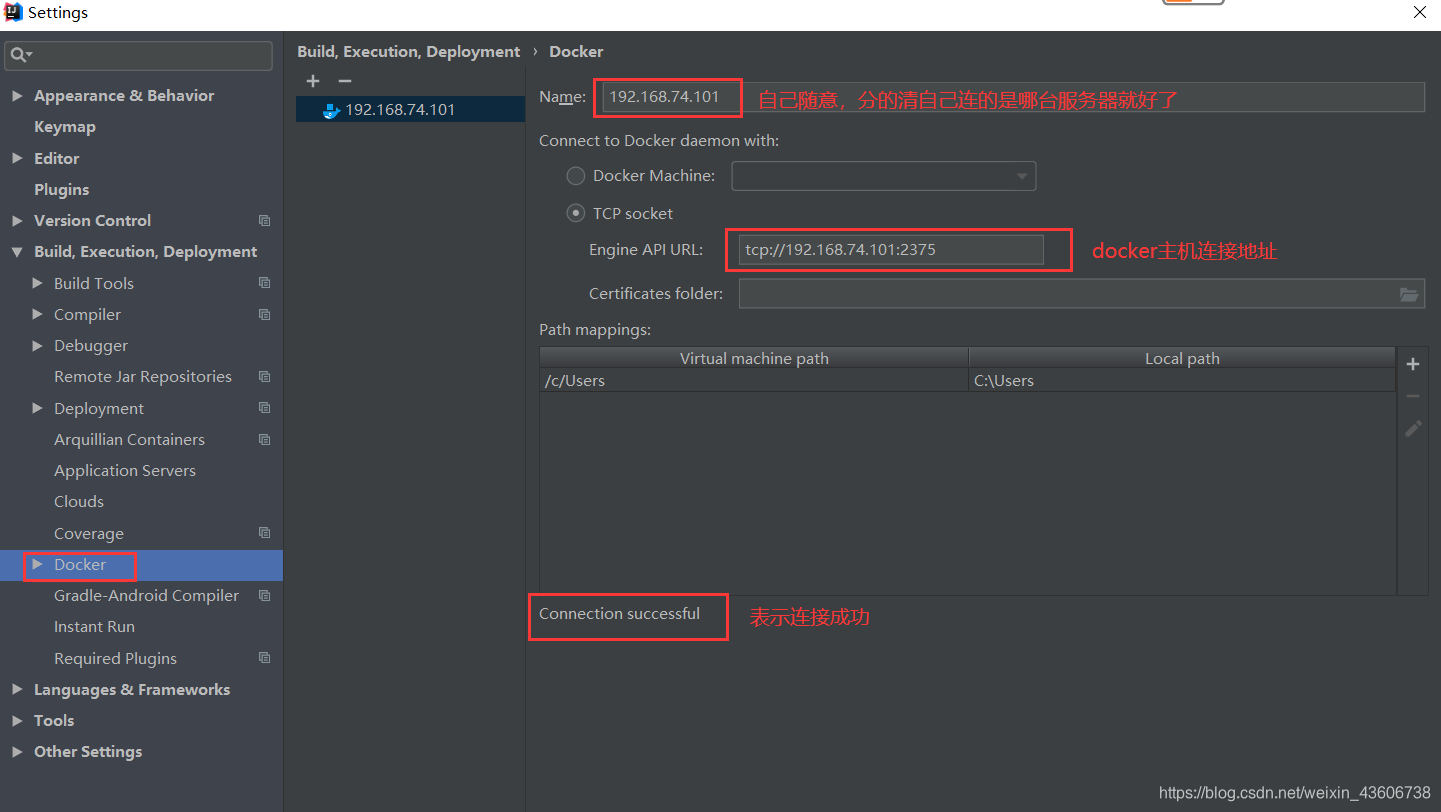Open Clouds settings page
1441x812 pixels.
point(79,501)
